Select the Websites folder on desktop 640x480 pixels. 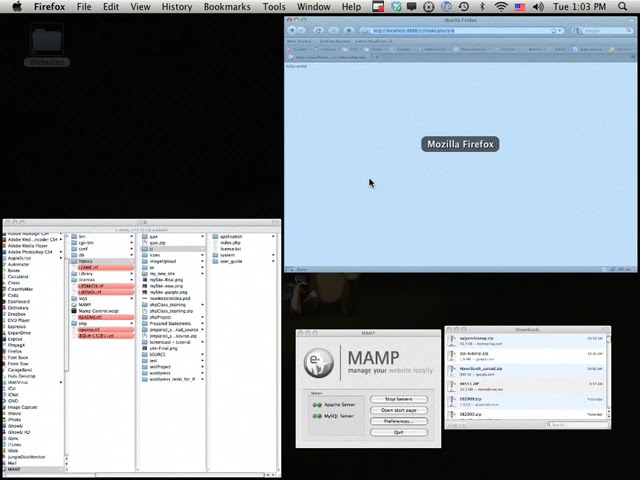(47, 45)
